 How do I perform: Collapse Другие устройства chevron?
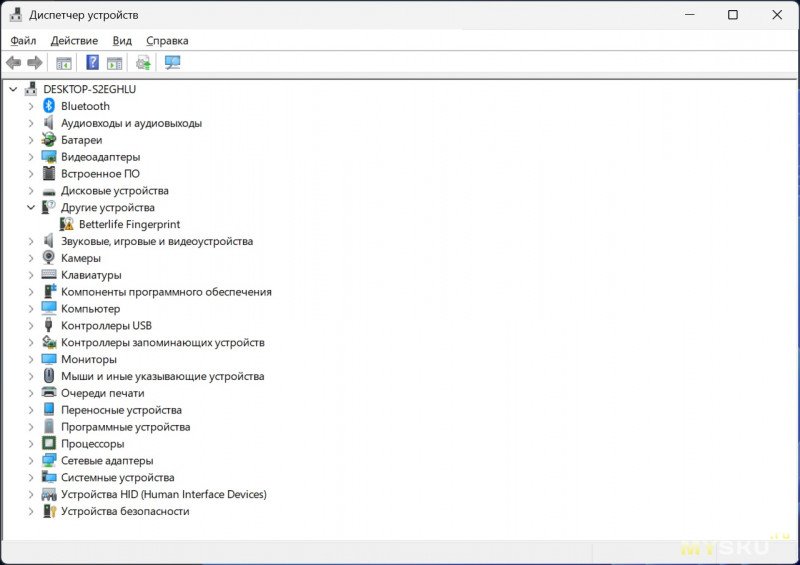tap(31, 207)
